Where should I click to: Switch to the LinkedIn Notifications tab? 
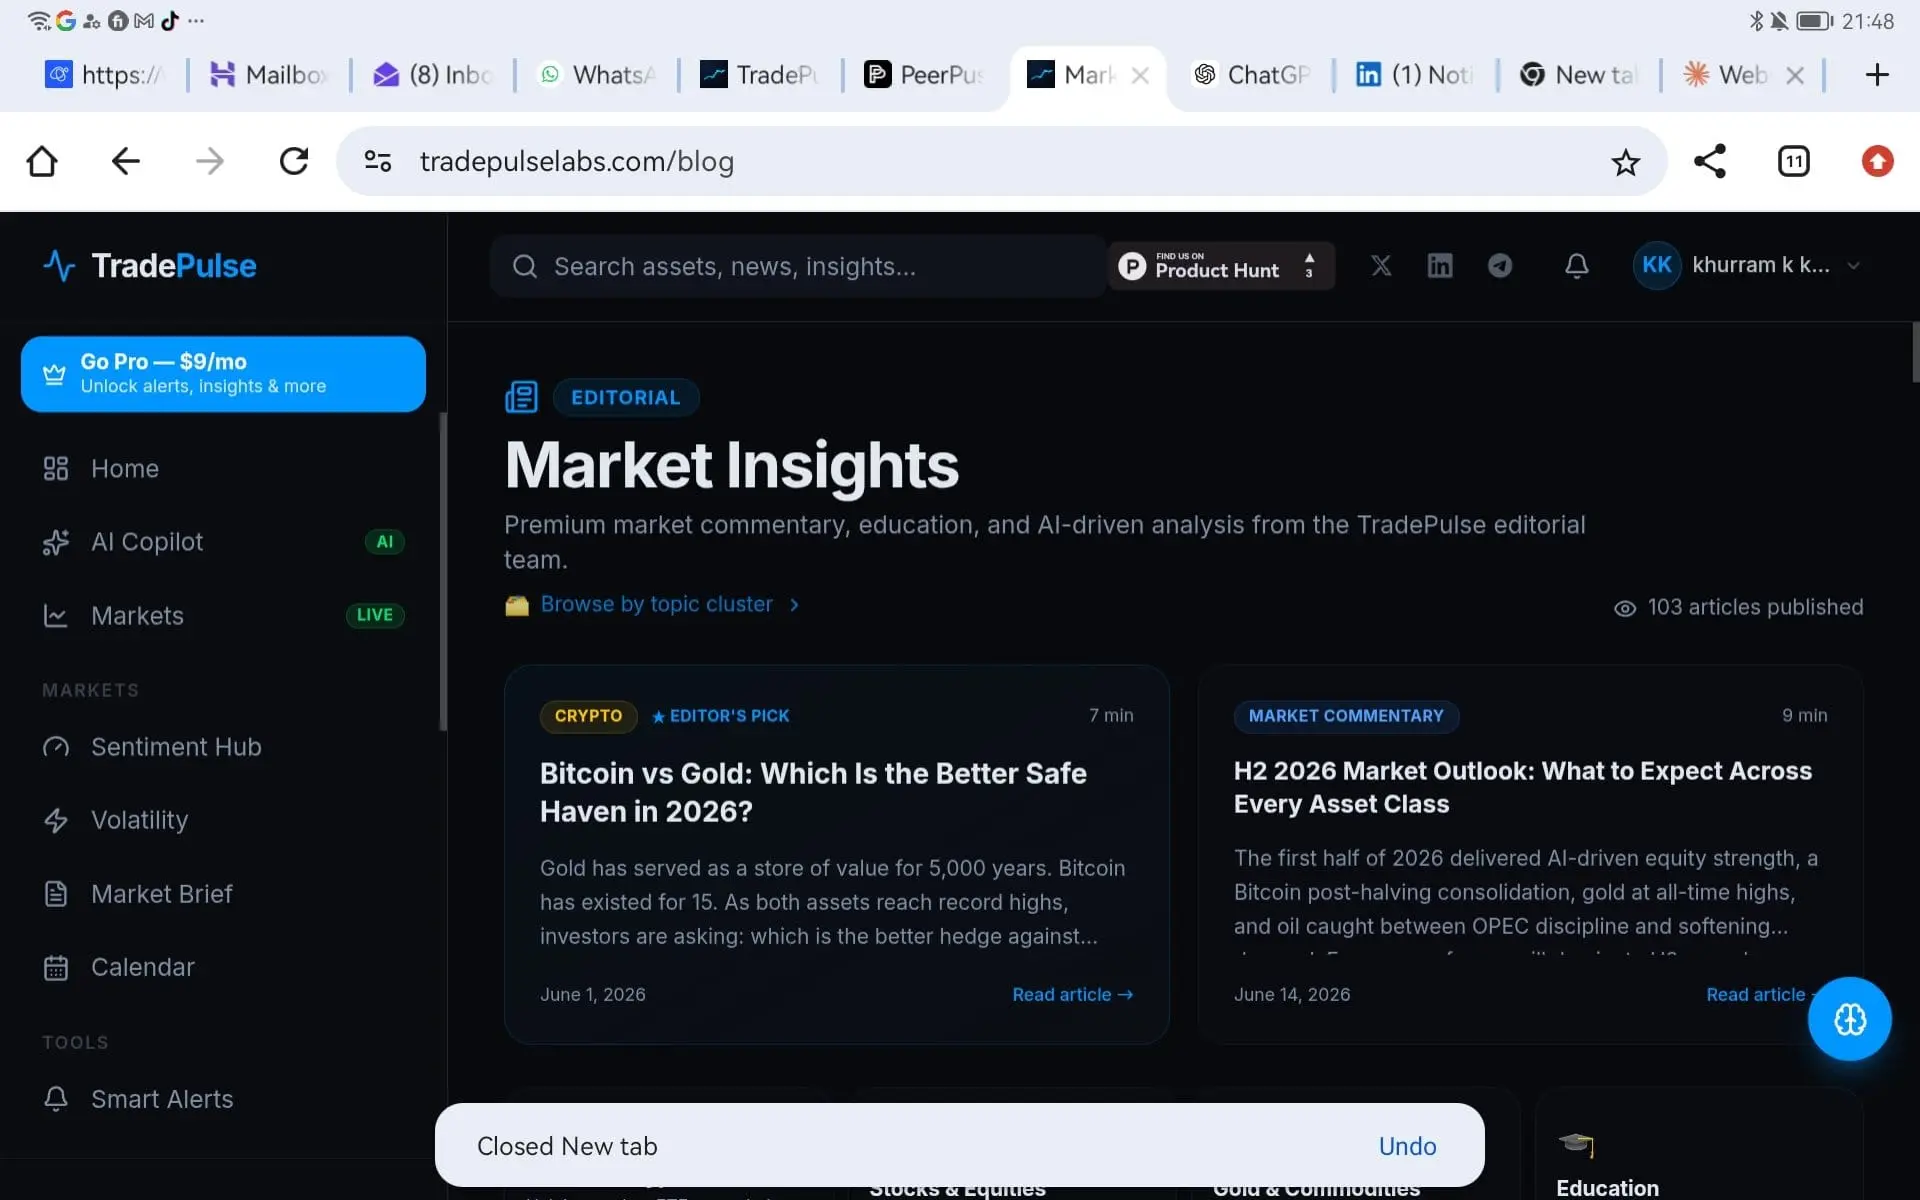[x=1414, y=75]
